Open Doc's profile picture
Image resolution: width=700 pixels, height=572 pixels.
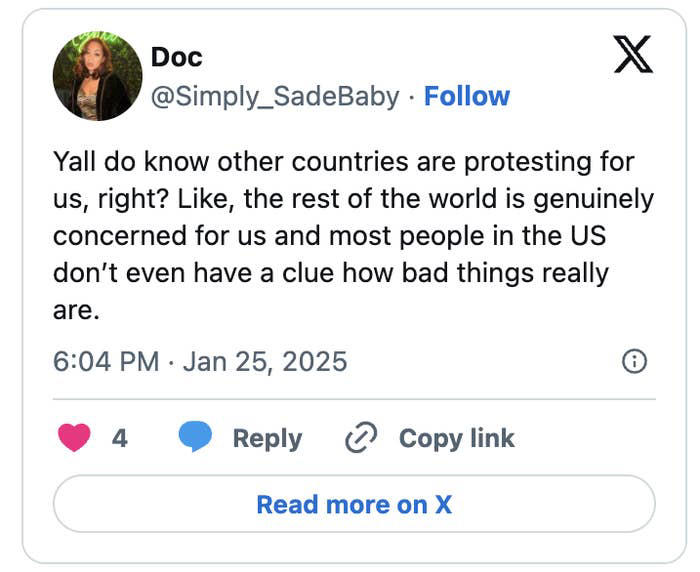97,75
